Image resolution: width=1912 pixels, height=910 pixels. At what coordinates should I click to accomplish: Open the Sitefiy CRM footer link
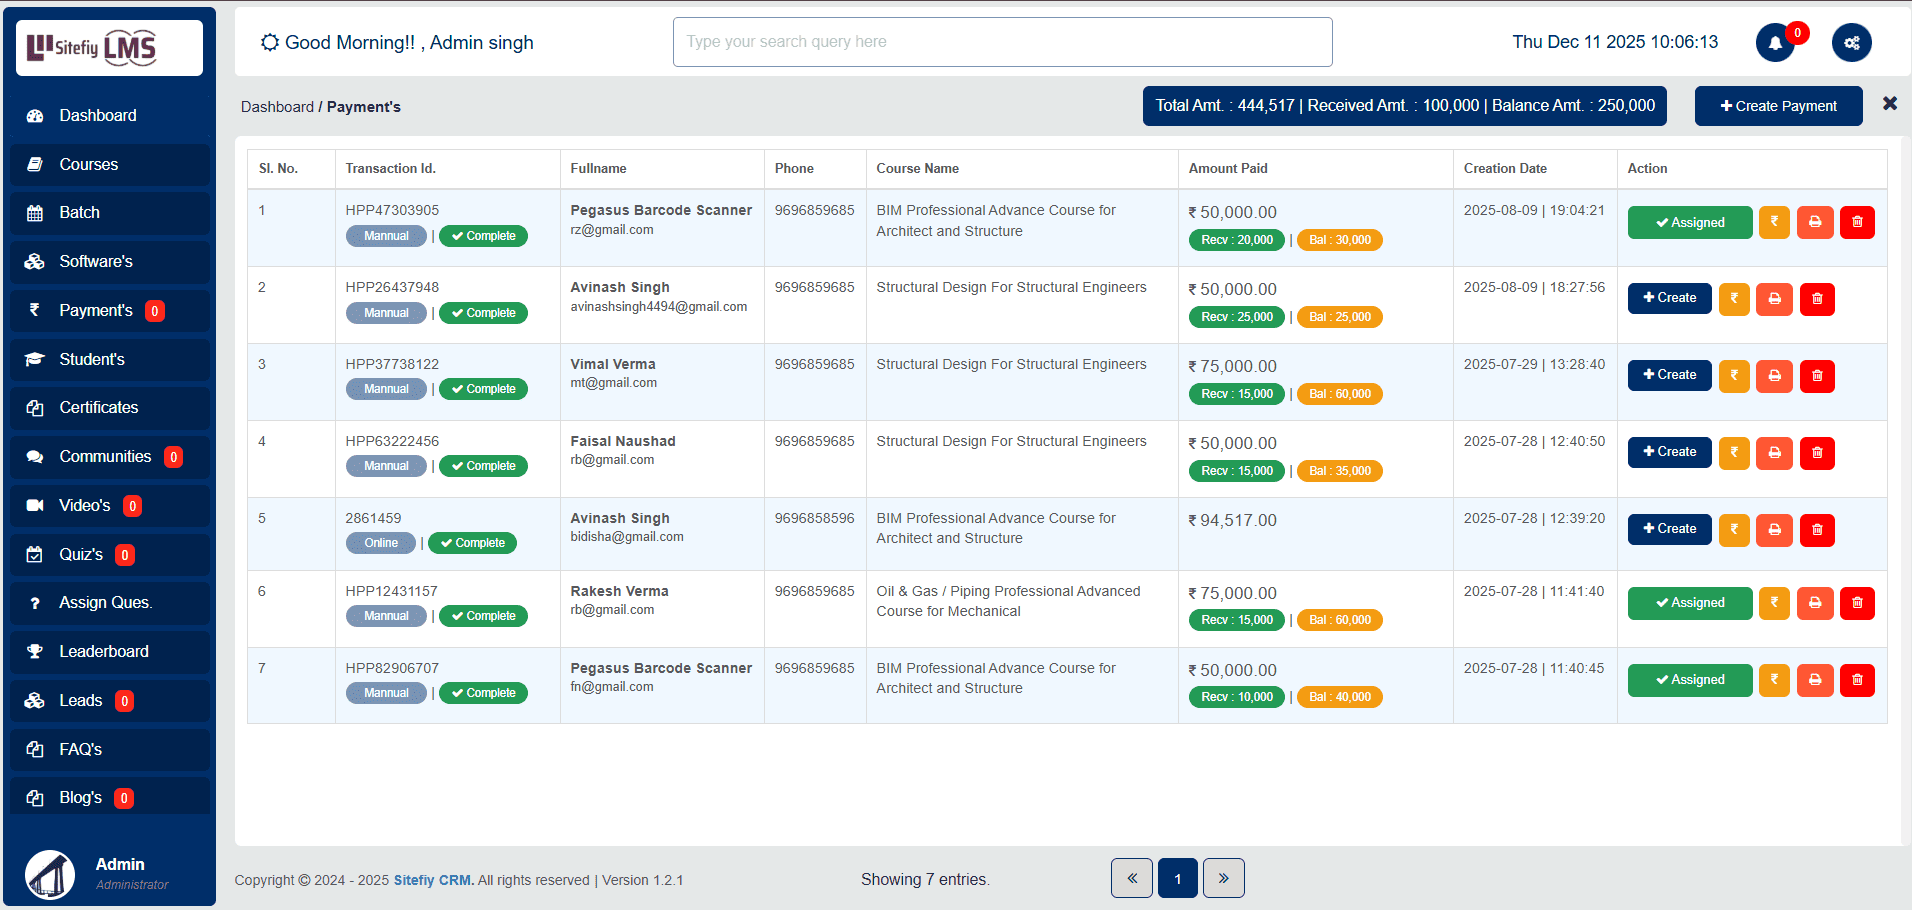click(x=432, y=880)
